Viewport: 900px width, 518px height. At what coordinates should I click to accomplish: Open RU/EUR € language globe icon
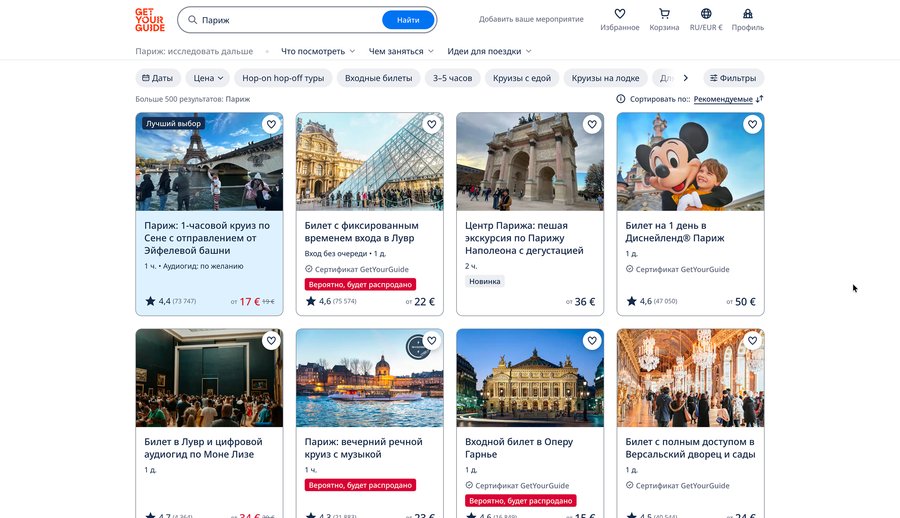(x=706, y=14)
